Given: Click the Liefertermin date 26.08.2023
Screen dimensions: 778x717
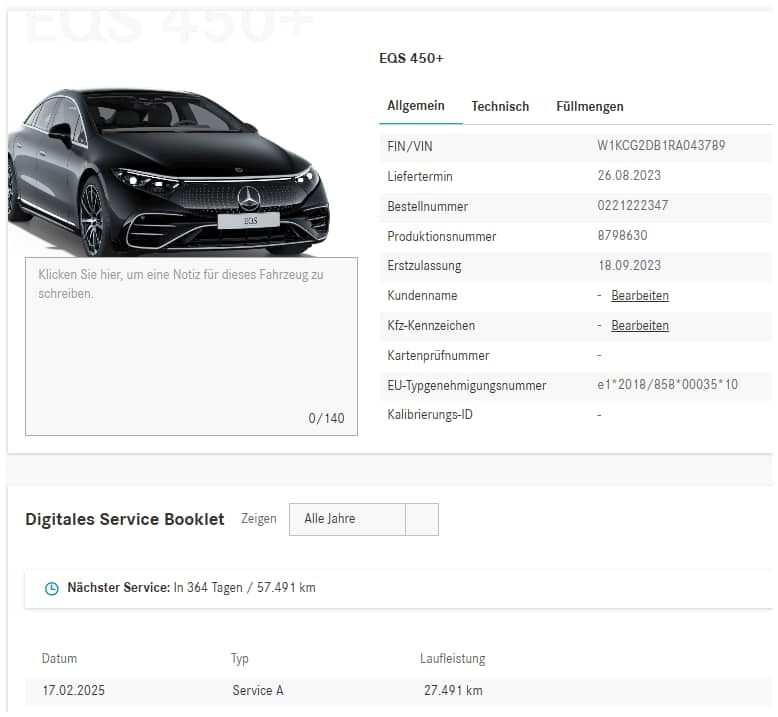Looking at the screenshot, I should (x=629, y=175).
